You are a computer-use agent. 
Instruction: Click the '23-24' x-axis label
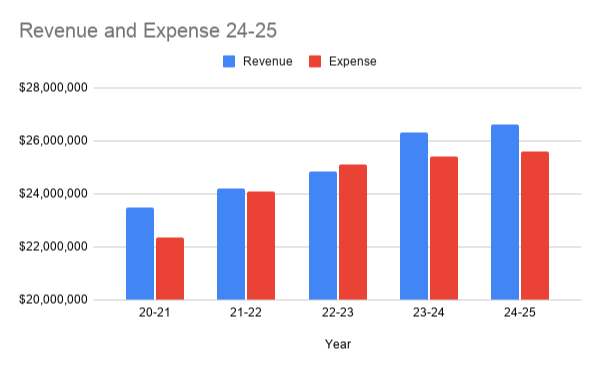point(429,313)
